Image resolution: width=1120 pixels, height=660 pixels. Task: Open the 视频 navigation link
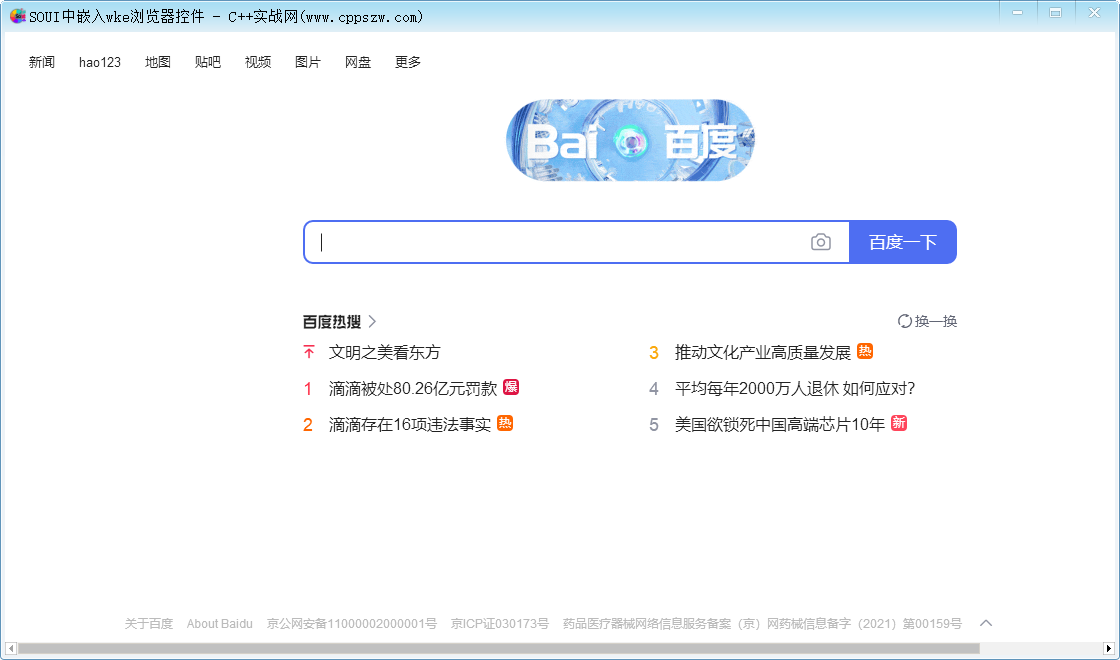258,62
